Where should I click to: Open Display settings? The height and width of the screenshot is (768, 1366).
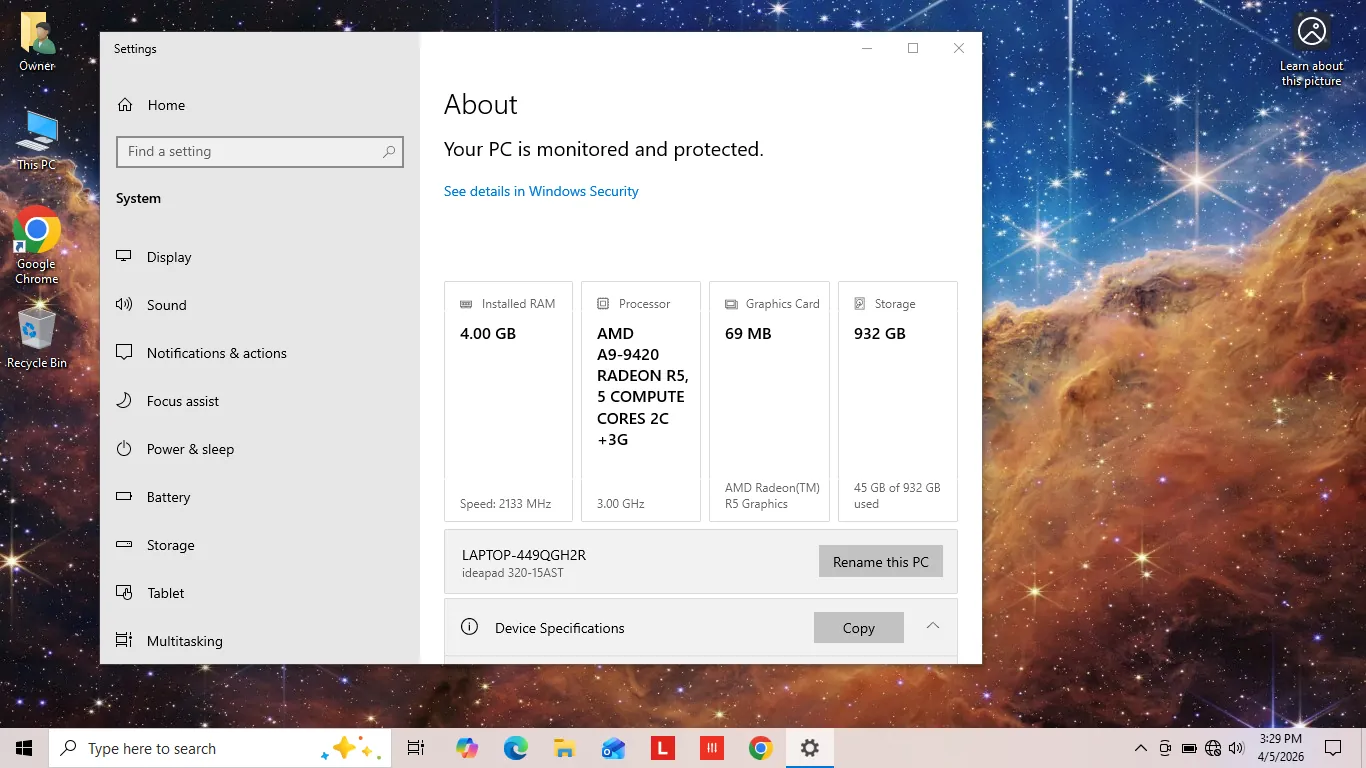click(x=168, y=257)
